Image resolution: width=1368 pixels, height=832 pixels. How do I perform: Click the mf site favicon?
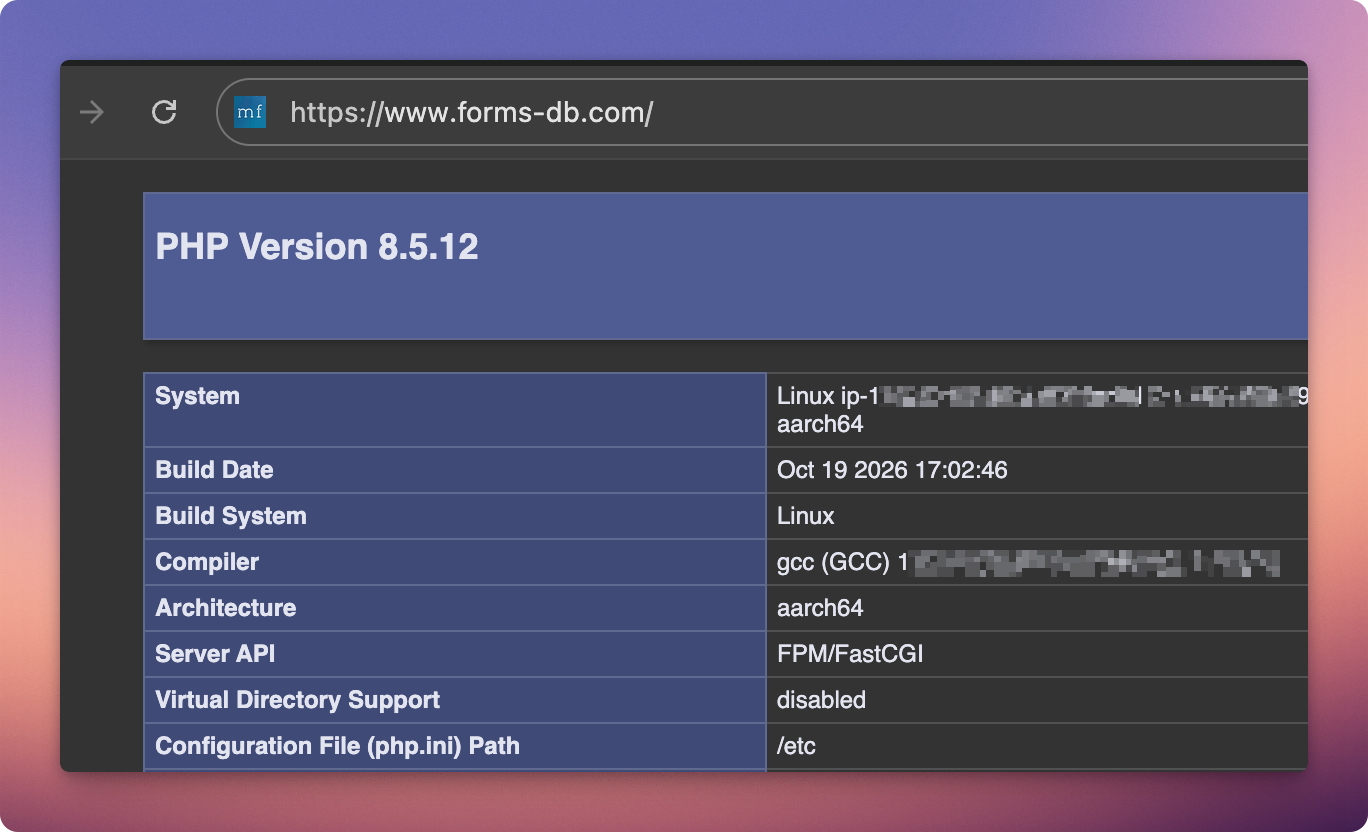(x=250, y=112)
